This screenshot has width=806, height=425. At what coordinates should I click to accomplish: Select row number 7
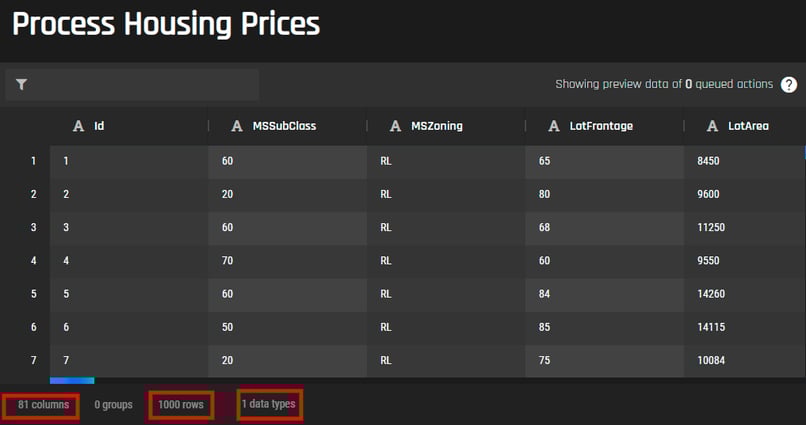[33, 360]
